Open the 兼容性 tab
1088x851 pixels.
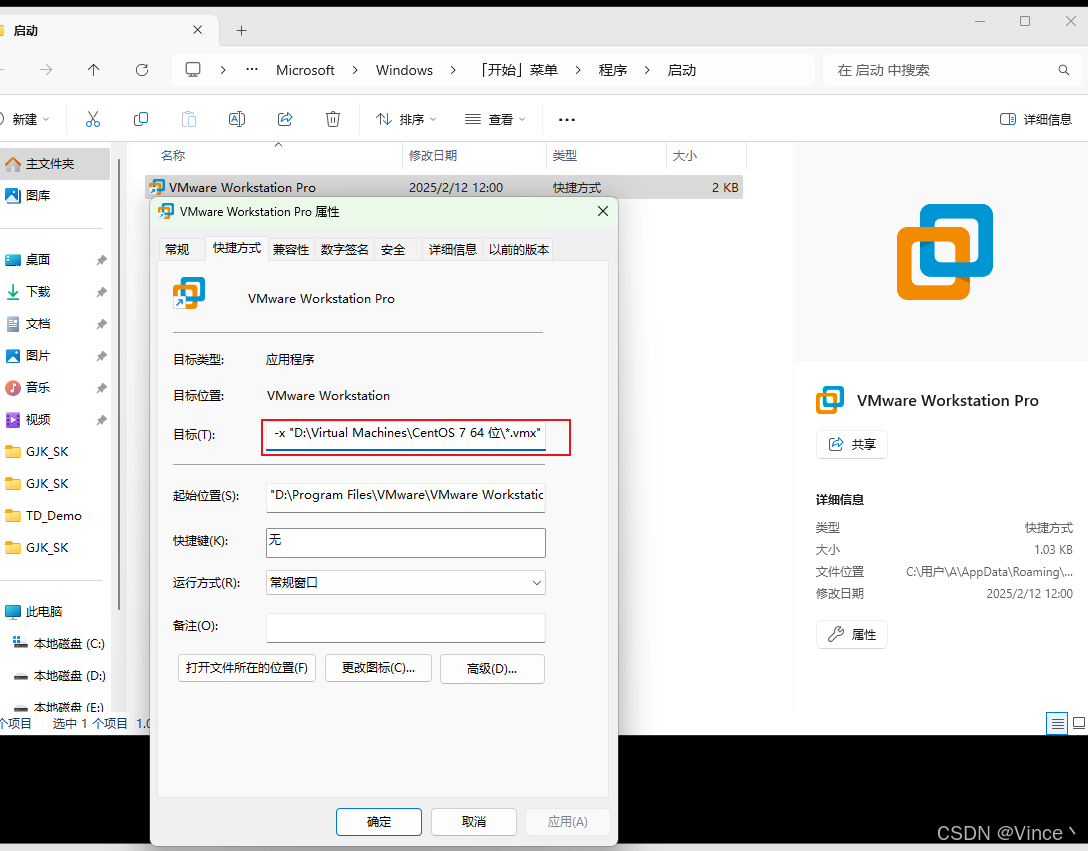click(x=291, y=249)
